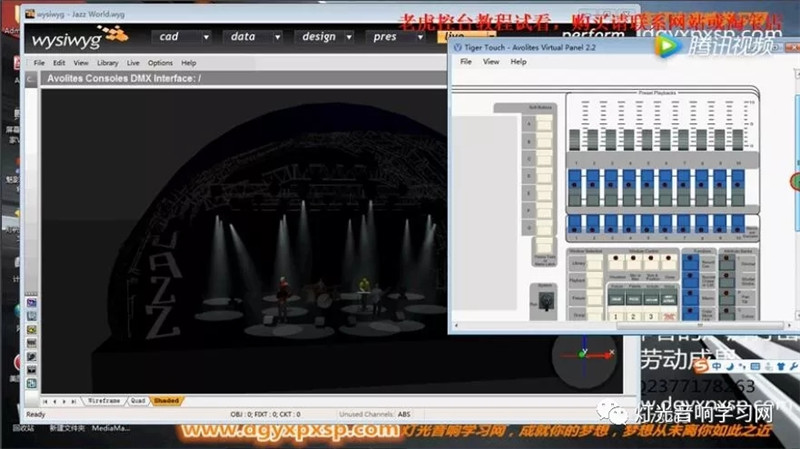This screenshot has height=449, width=800.
Task: Click the jump-to-first-tab arrow beside Wireframe
Action: click(45, 402)
